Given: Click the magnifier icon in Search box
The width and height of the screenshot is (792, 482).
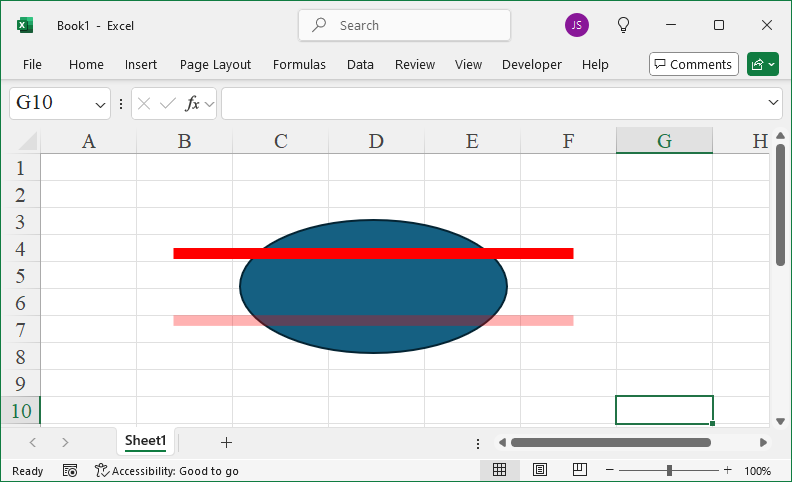Looking at the screenshot, I should 319,25.
